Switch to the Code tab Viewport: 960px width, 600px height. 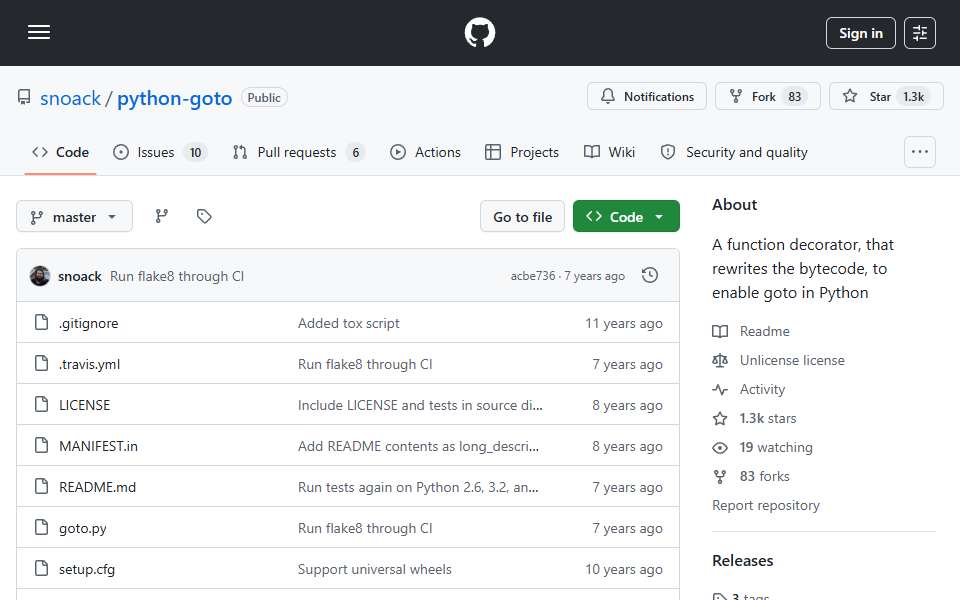[61, 152]
